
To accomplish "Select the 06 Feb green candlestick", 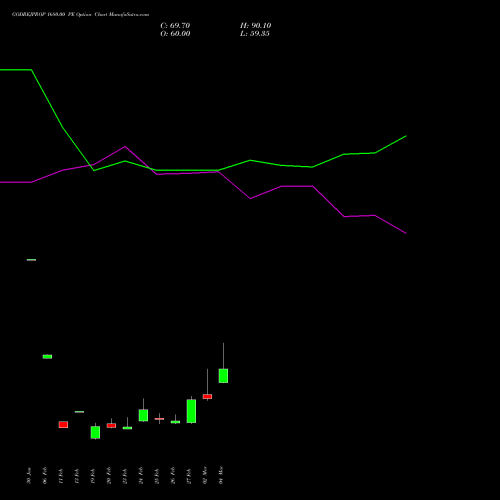I will (x=47, y=357).
